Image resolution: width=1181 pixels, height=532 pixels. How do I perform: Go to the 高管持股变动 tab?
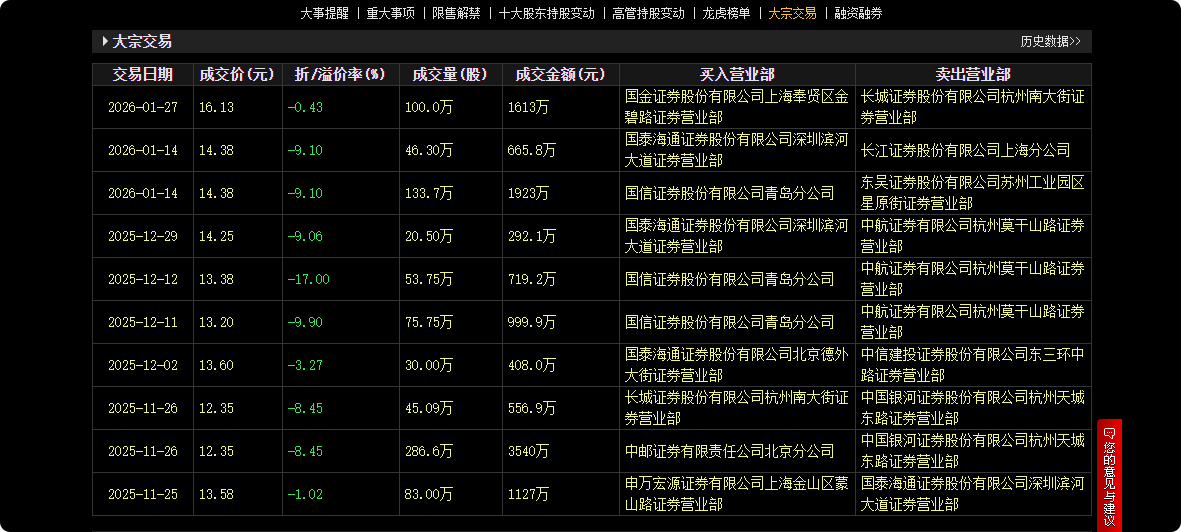point(648,13)
